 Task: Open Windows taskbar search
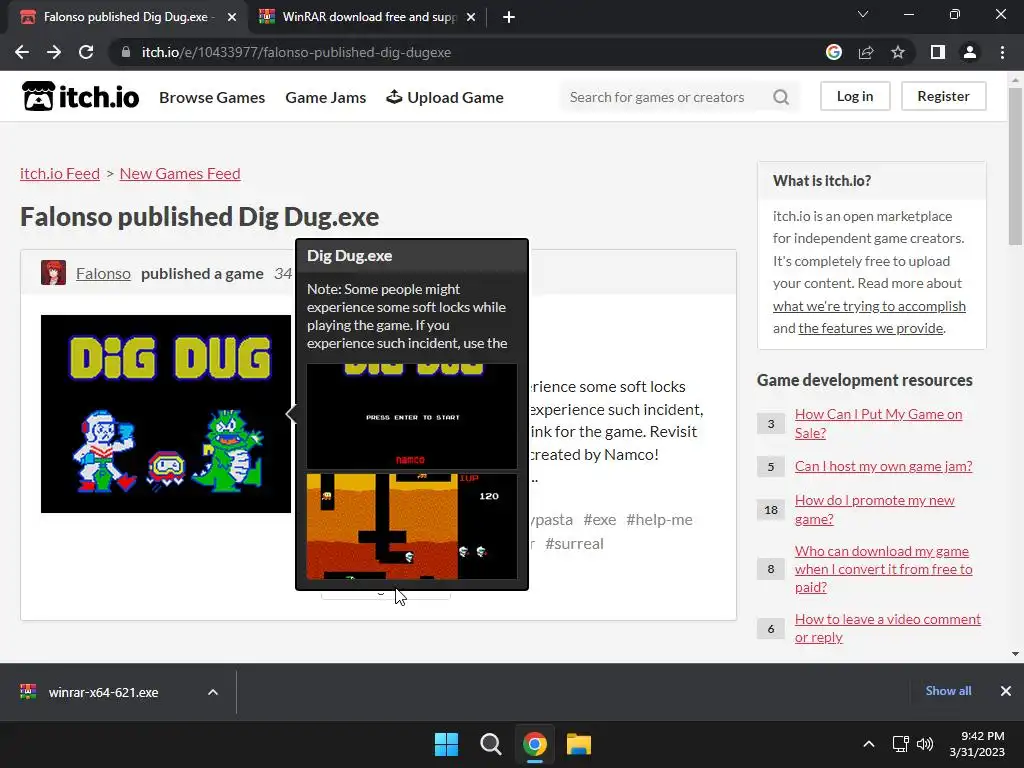(x=490, y=744)
